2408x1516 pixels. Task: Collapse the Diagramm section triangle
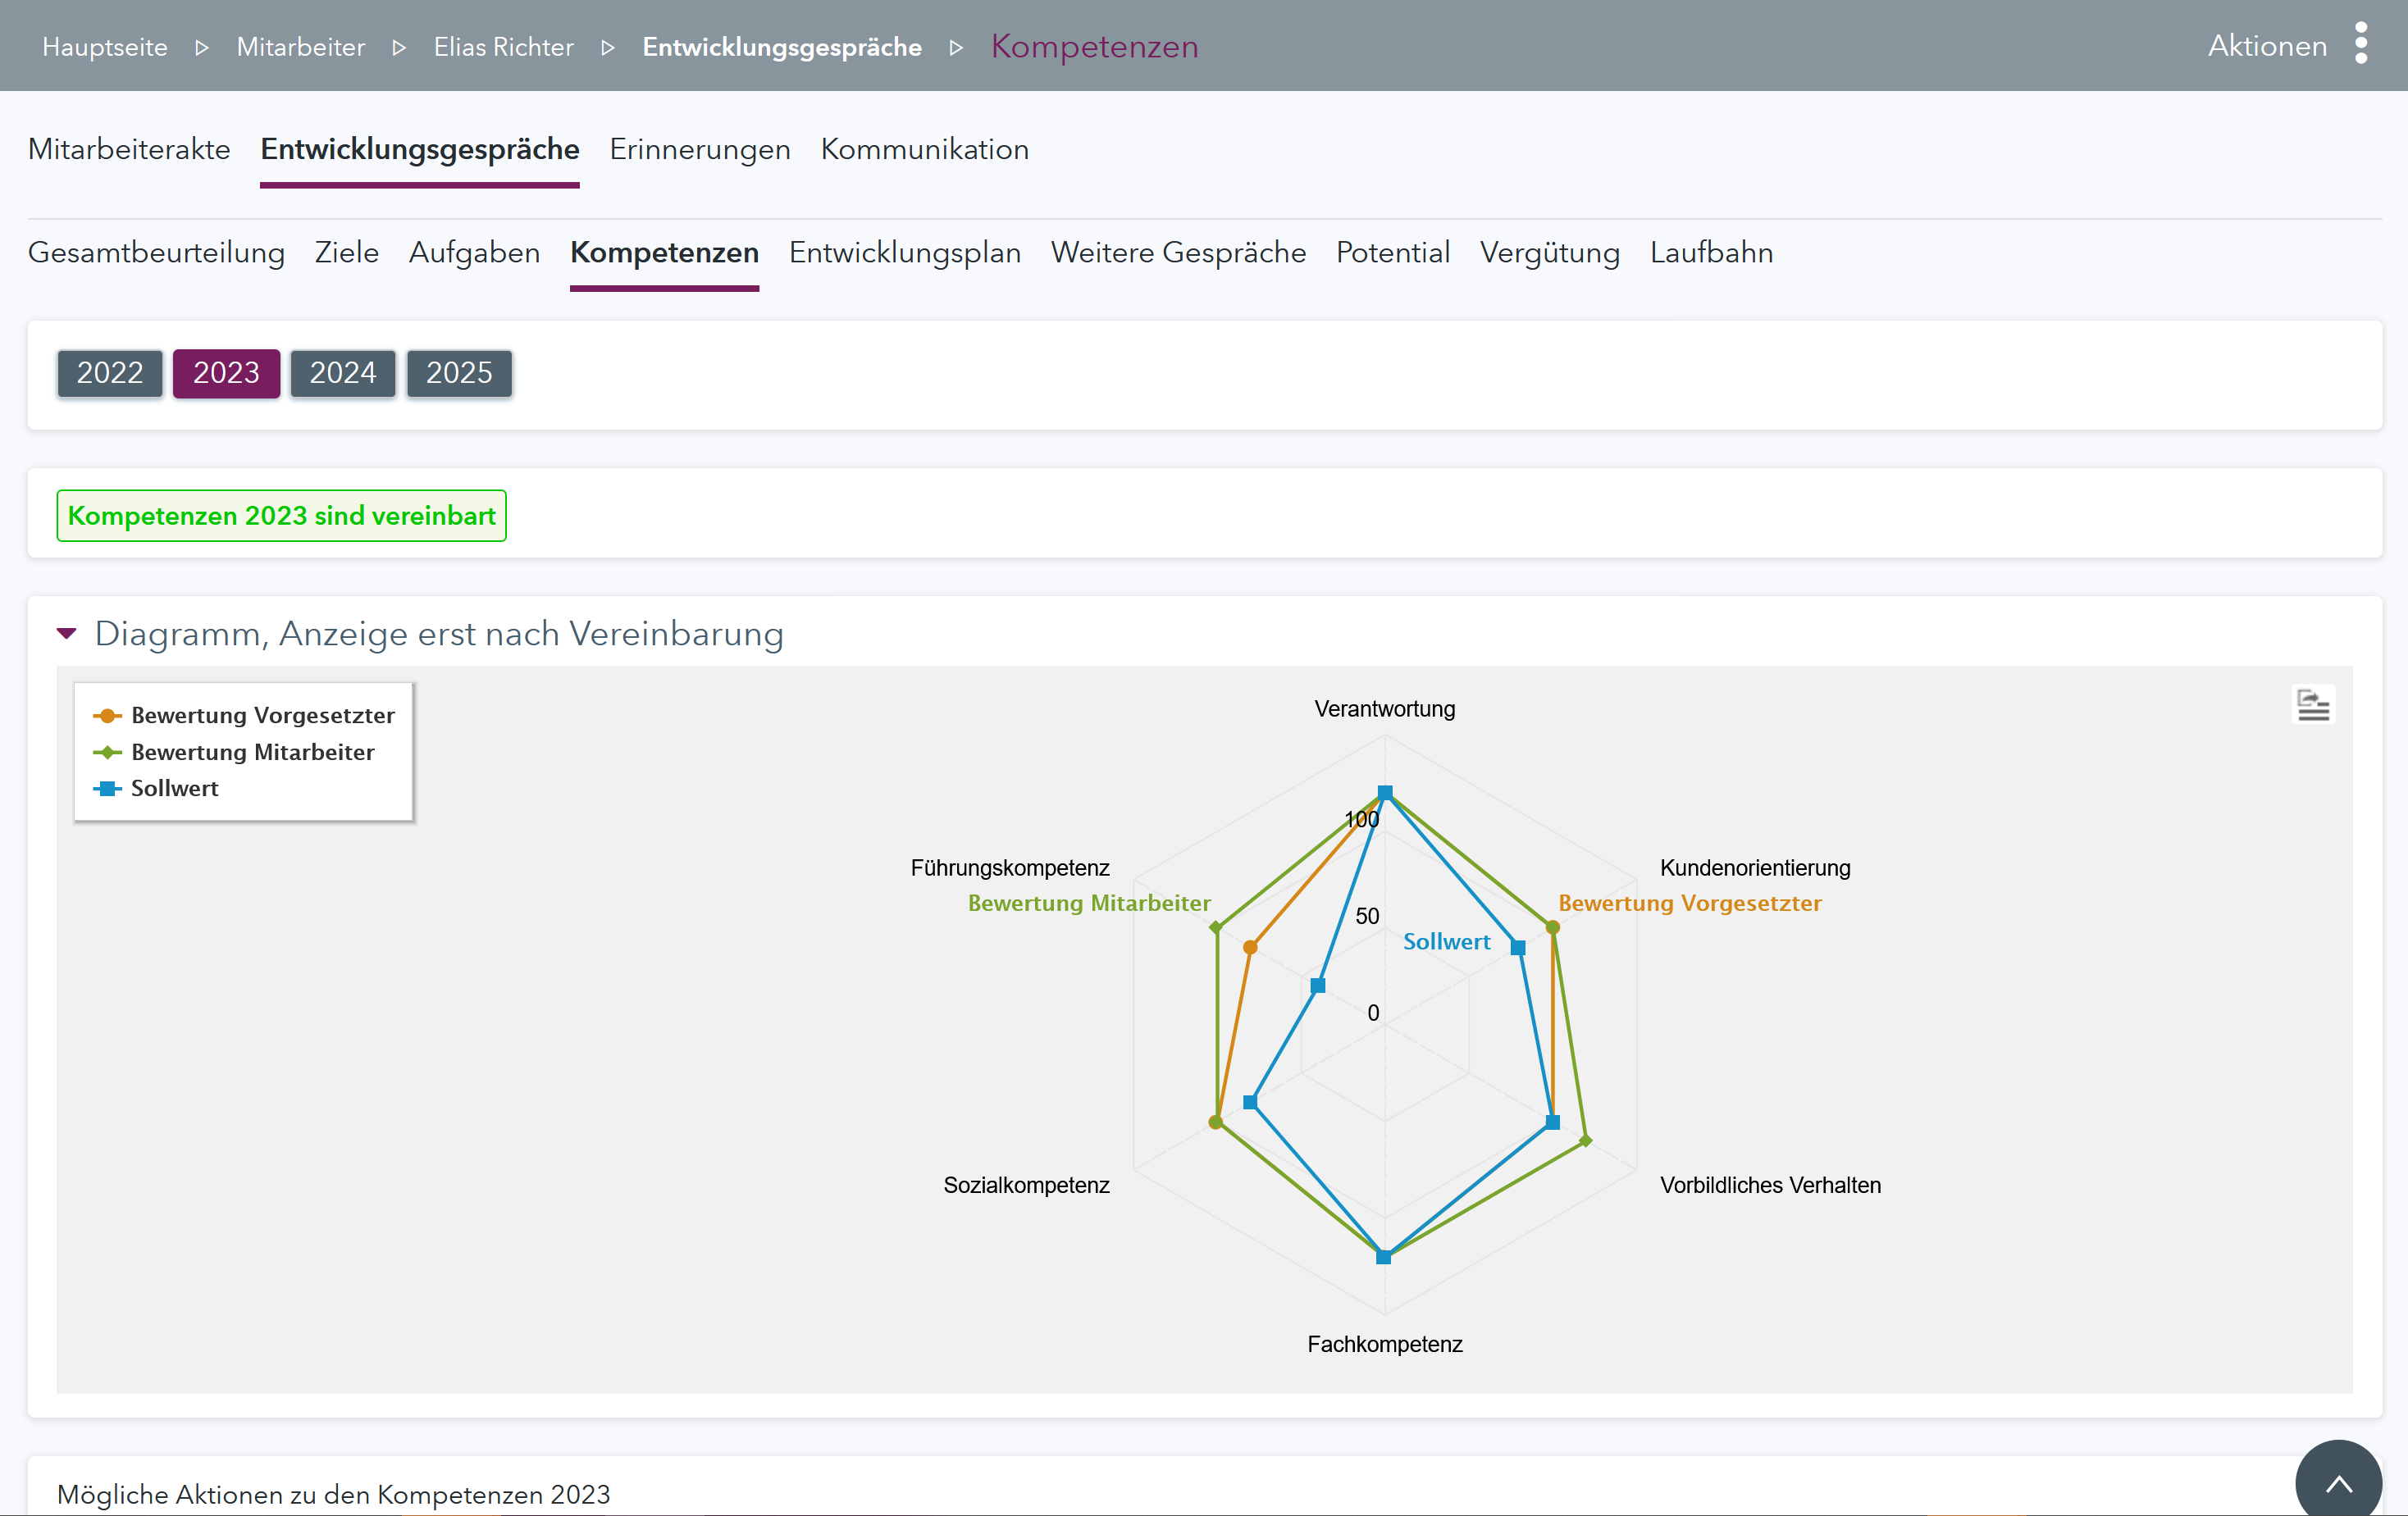(67, 633)
